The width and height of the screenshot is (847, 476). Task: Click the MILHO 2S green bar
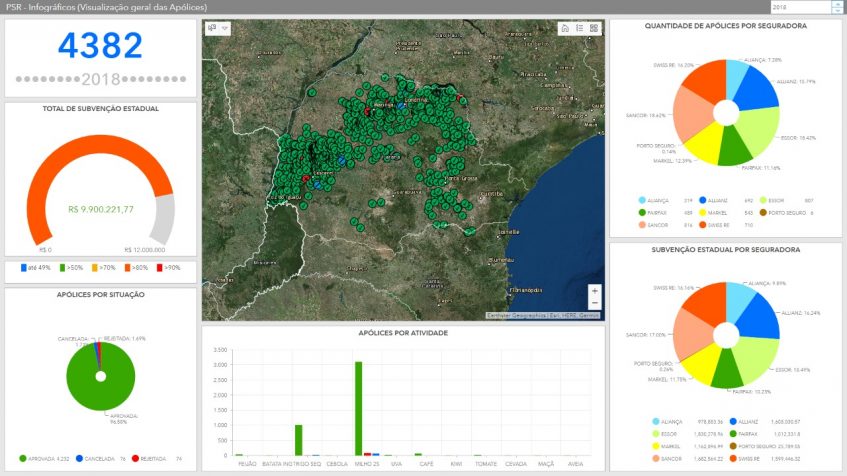[x=358, y=408]
